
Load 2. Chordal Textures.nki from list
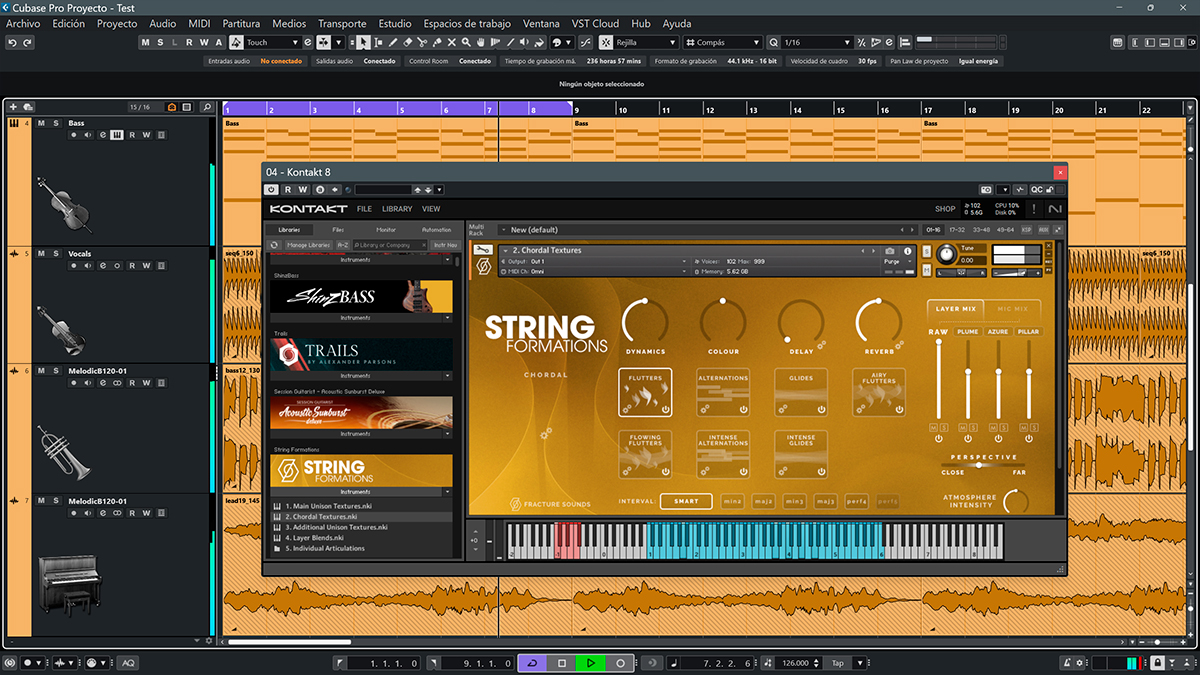click(x=362, y=517)
